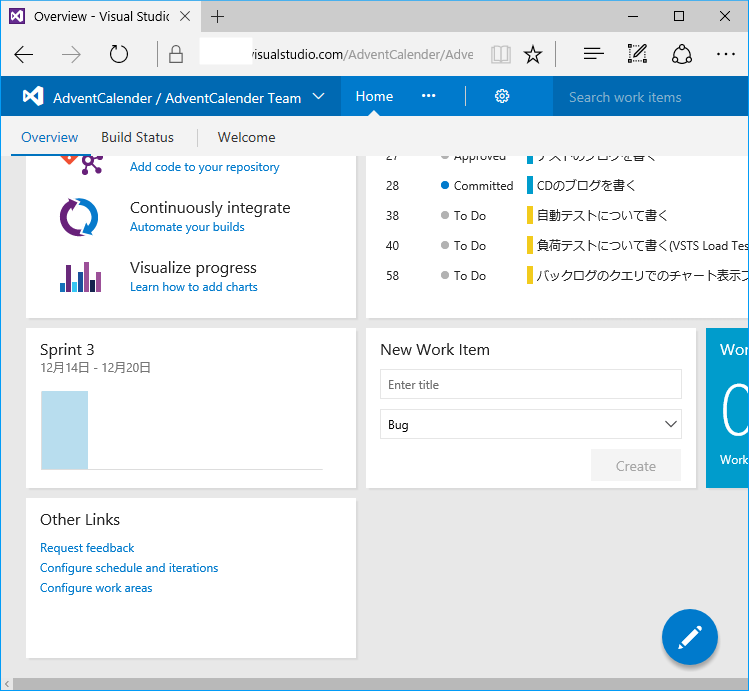Click the To Do state of item 38
This screenshot has width=749, height=691.
[x=469, y=216]
